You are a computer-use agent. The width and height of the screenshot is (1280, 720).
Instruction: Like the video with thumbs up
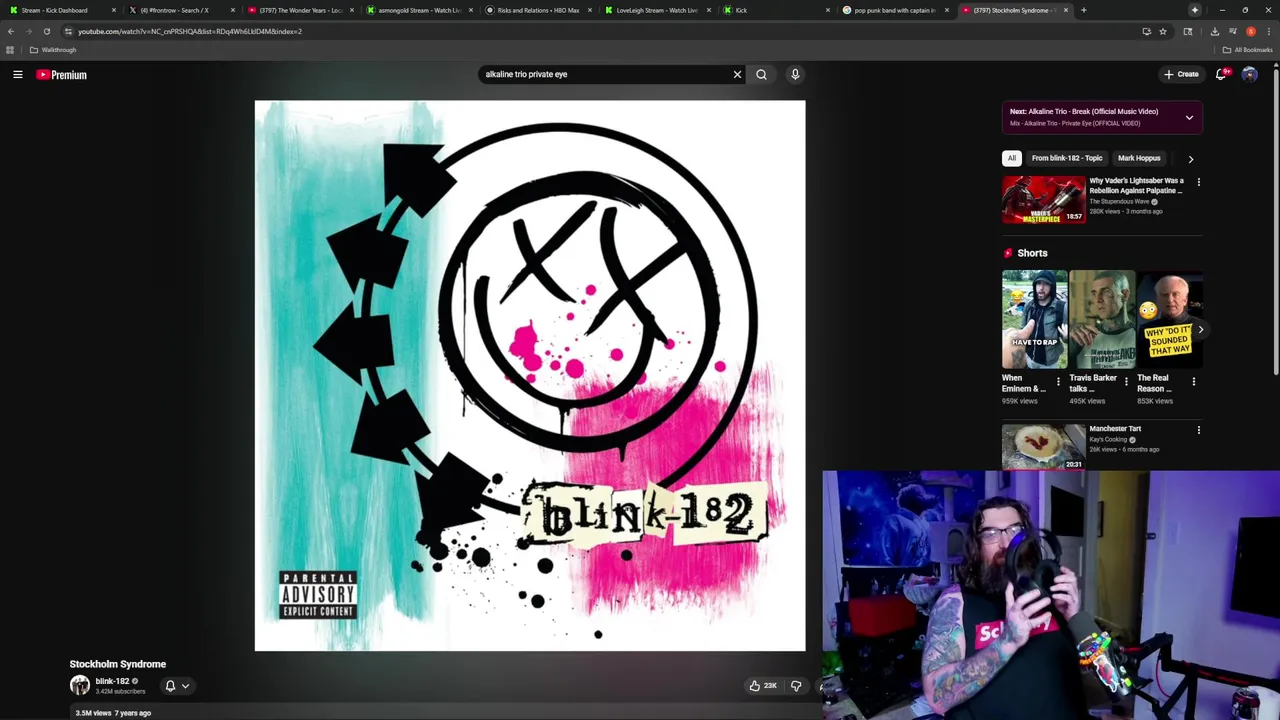pos(763,685)
